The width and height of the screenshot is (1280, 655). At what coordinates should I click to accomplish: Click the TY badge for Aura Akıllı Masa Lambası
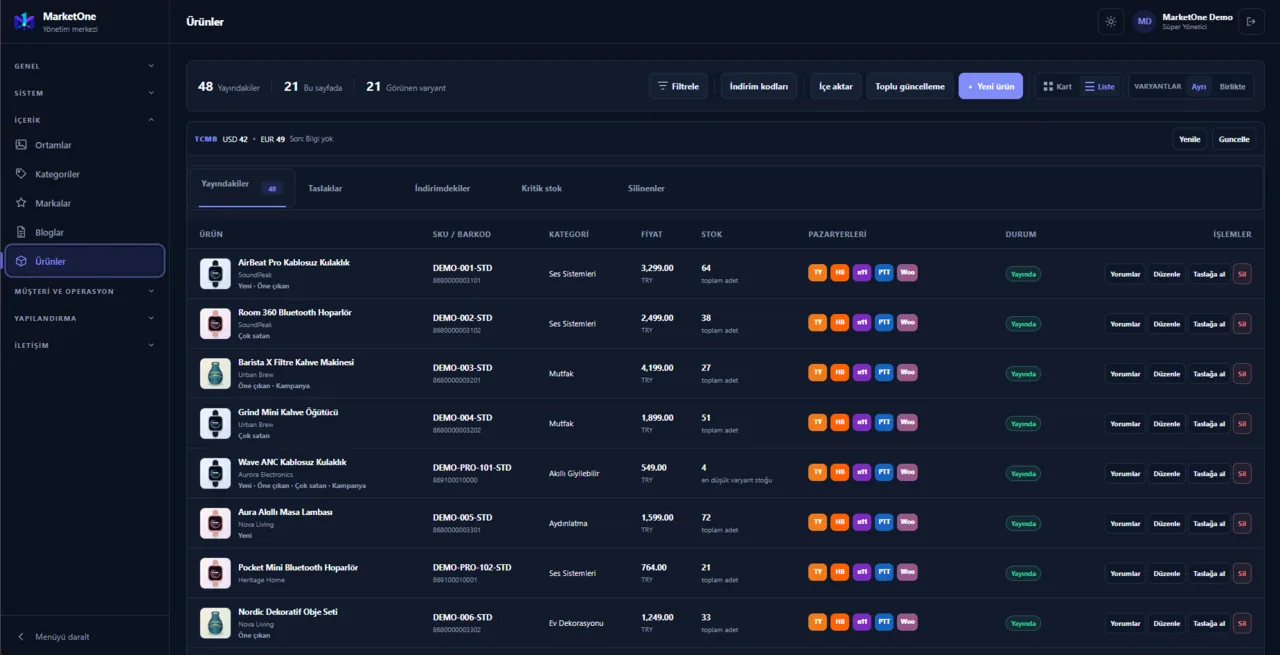[818, 522]
